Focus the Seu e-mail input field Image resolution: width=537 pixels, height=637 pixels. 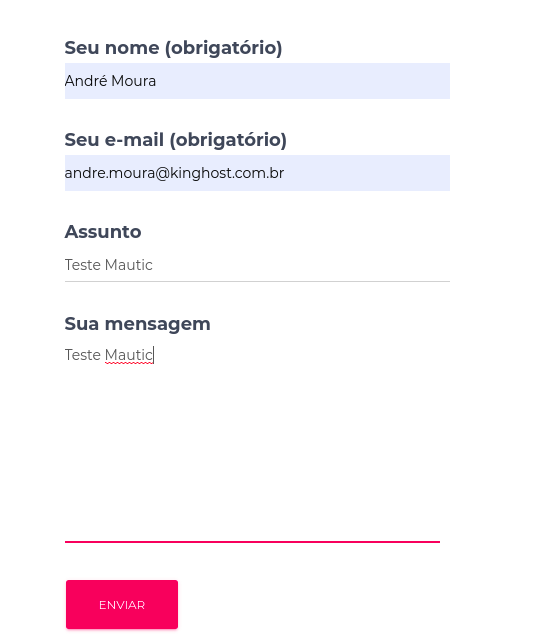click(x=257, y=173)
